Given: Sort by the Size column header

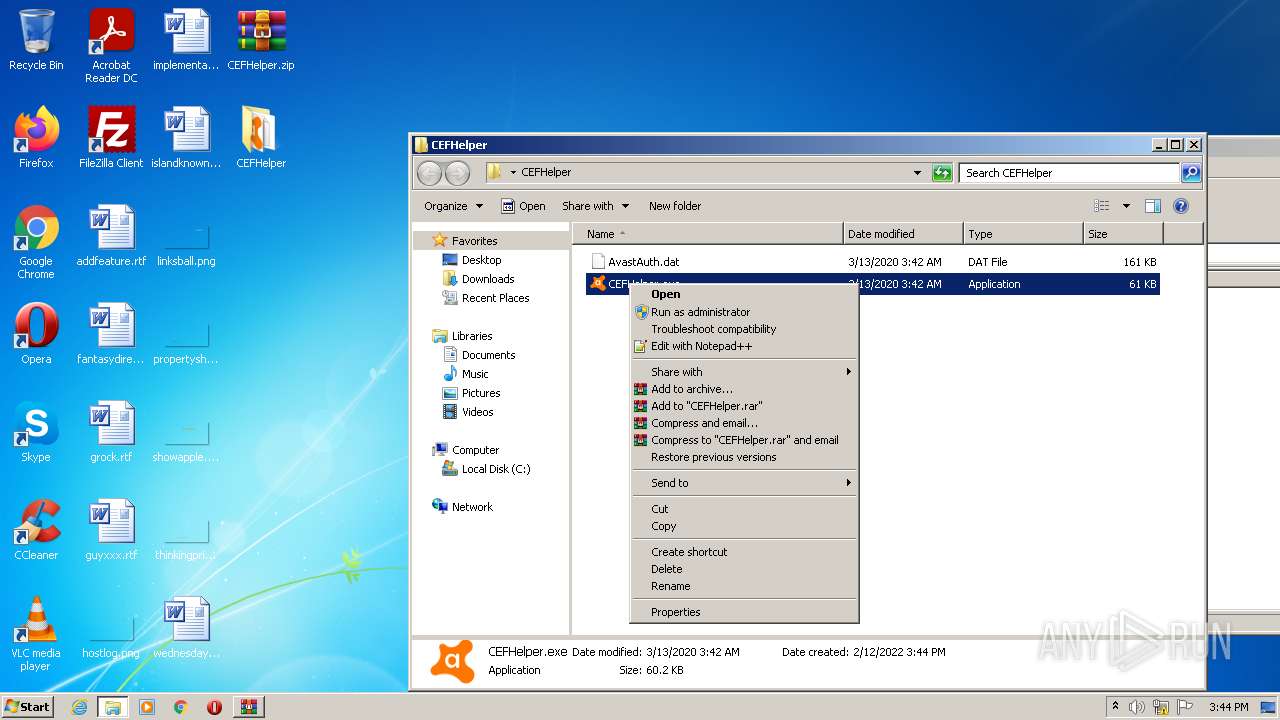Looking at the screenshot, I should [x=1123, y=234].
